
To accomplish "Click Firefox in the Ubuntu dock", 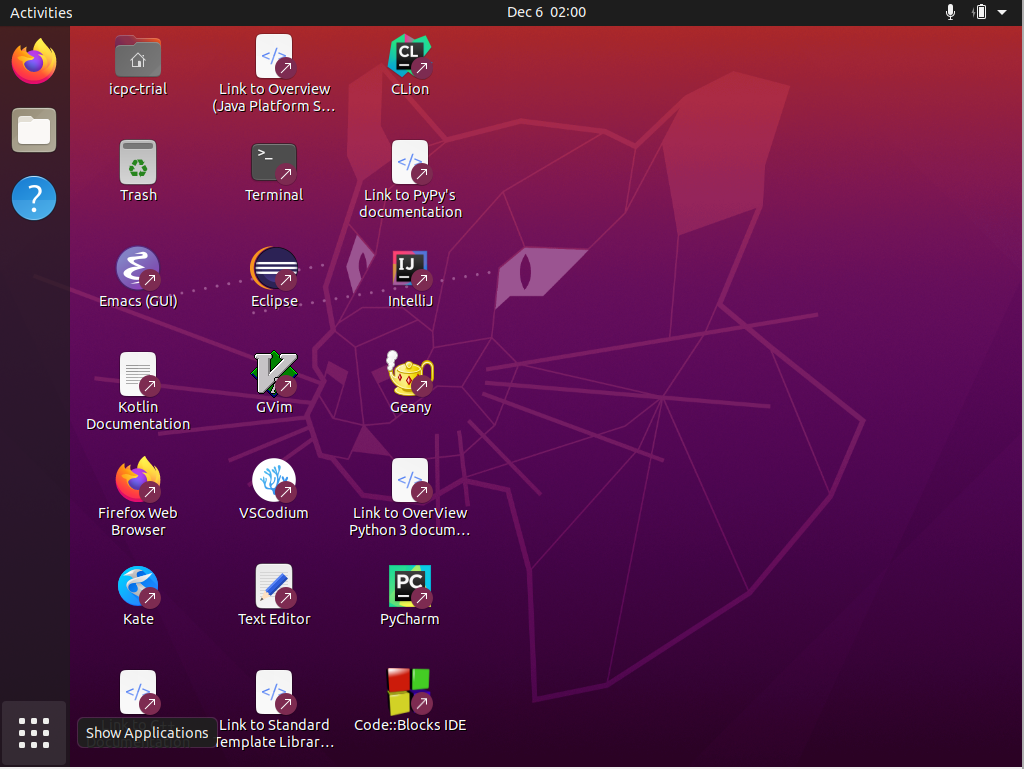I will (x=34, y=61).
